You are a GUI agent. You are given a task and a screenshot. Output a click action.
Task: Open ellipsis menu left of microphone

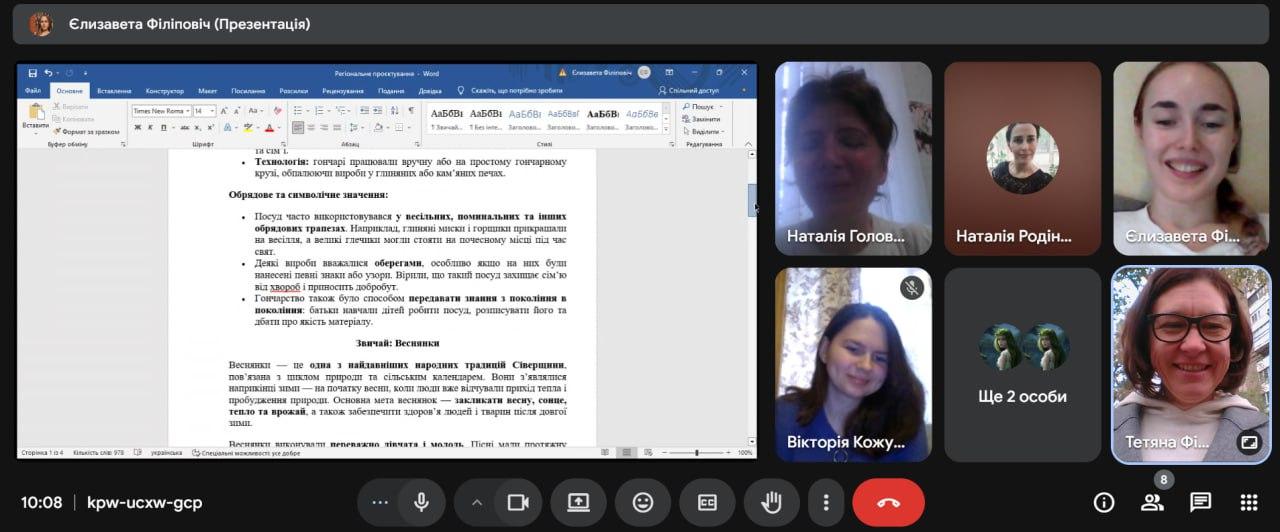pyautogui.click(x=380, y=502)
